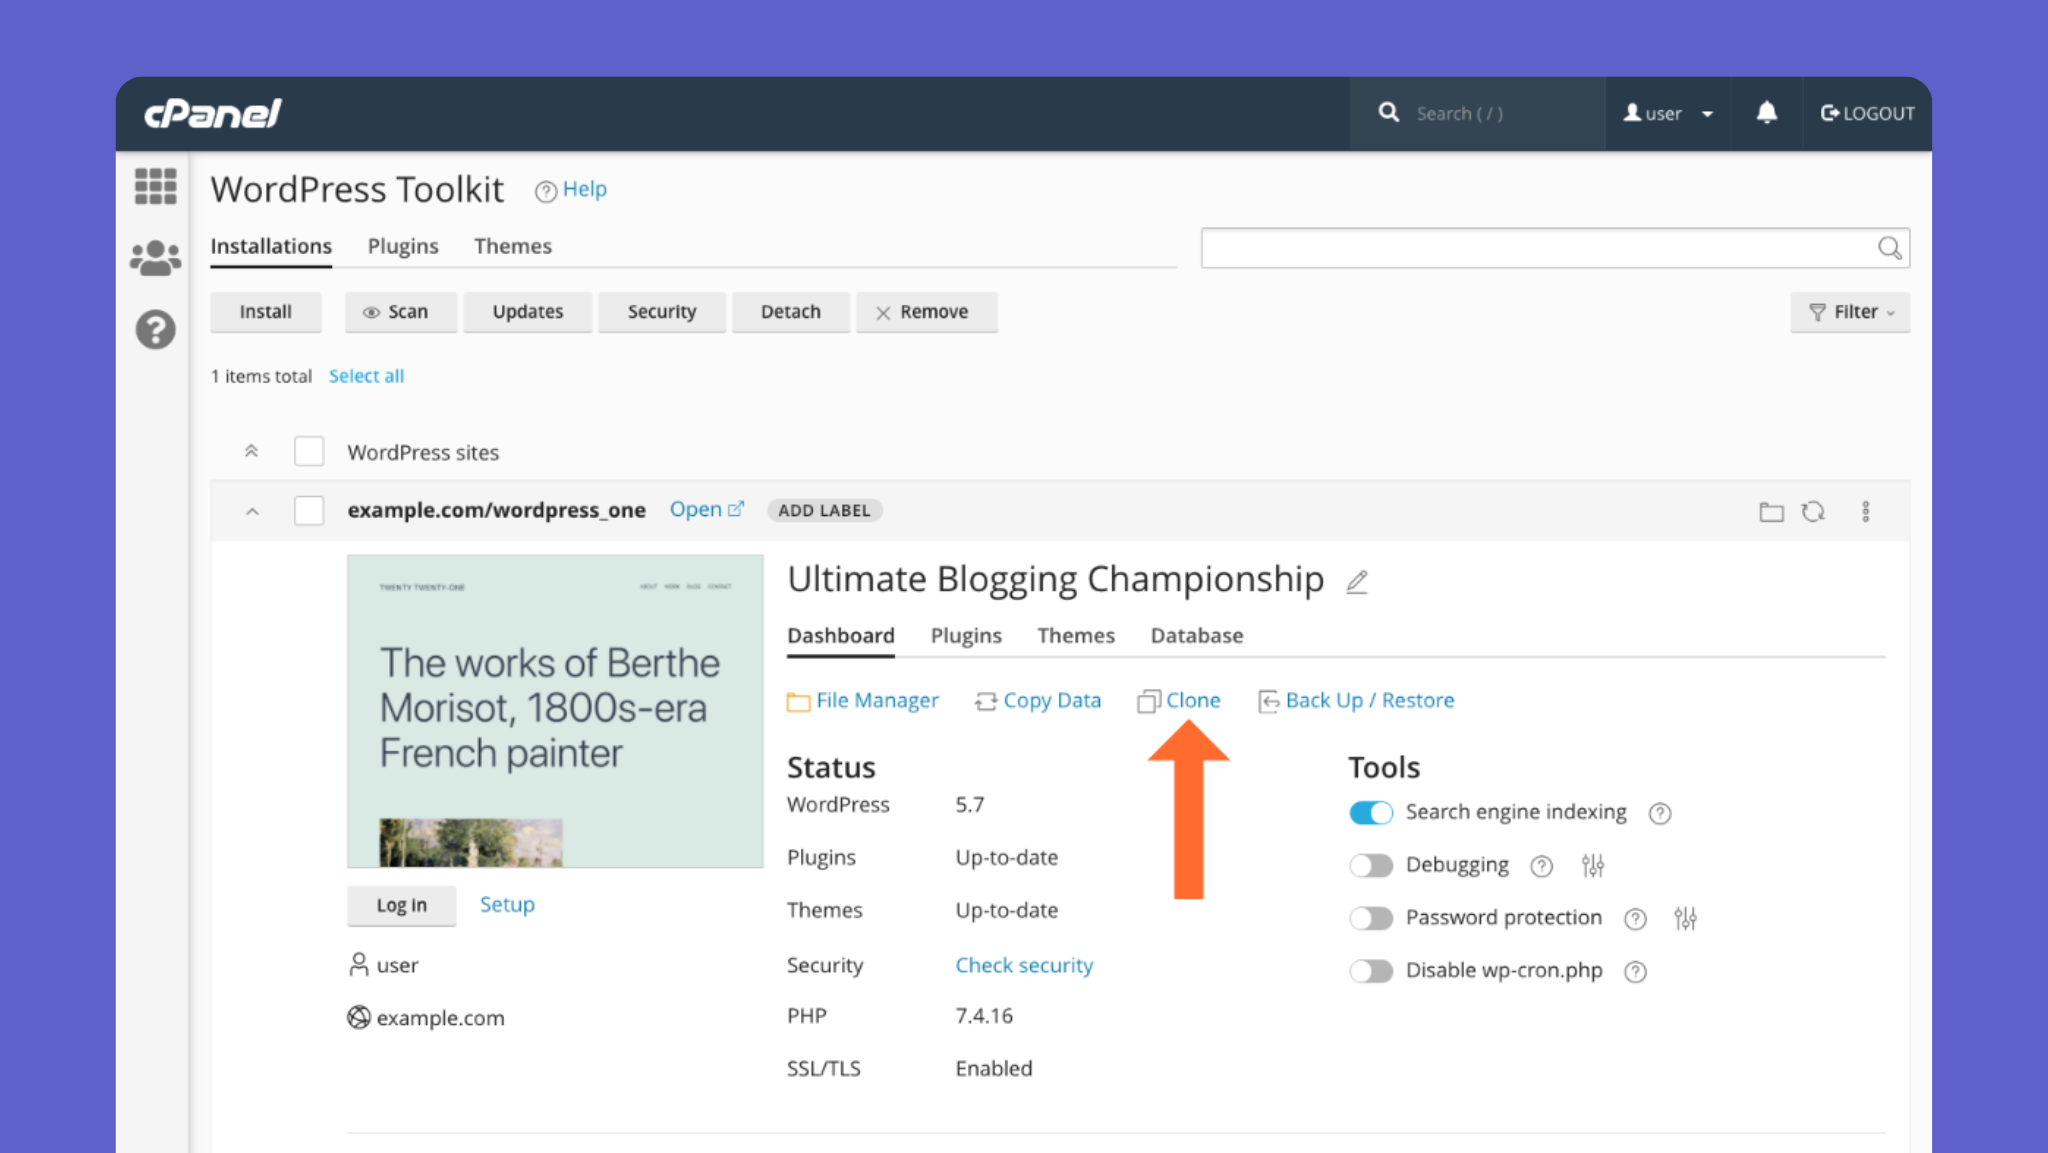Enable Password protection switch
Screen dimensions: 2048x1153
[x=1370, y=918]
